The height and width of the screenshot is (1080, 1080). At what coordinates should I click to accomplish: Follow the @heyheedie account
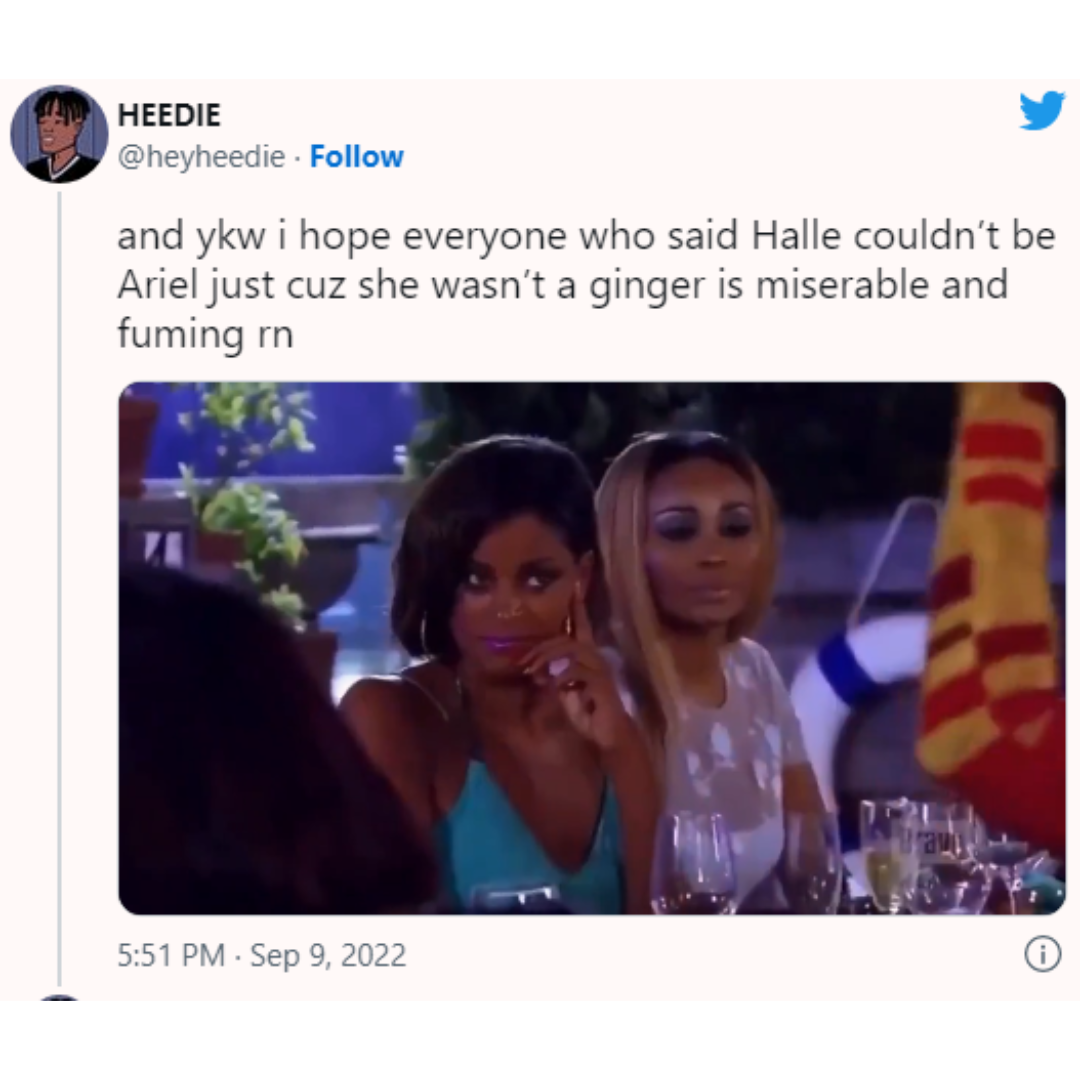[357, 156]
